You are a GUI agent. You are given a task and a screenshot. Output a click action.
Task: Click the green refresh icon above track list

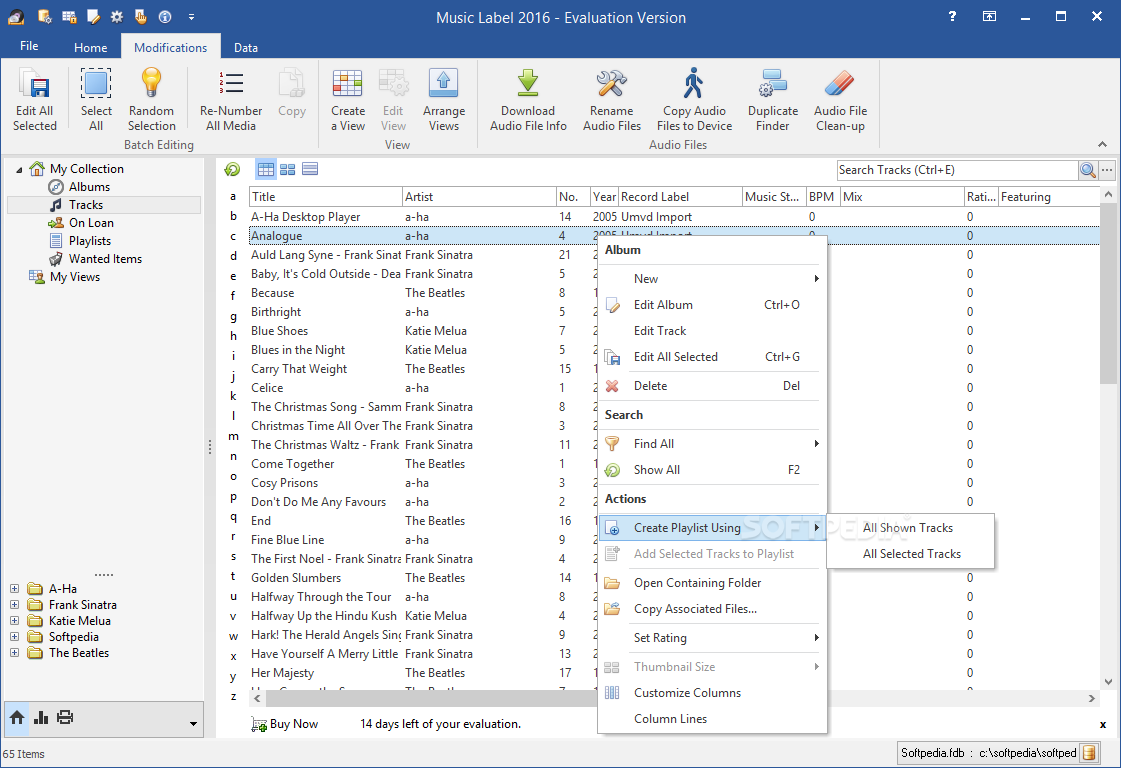(x=232, y=169)
